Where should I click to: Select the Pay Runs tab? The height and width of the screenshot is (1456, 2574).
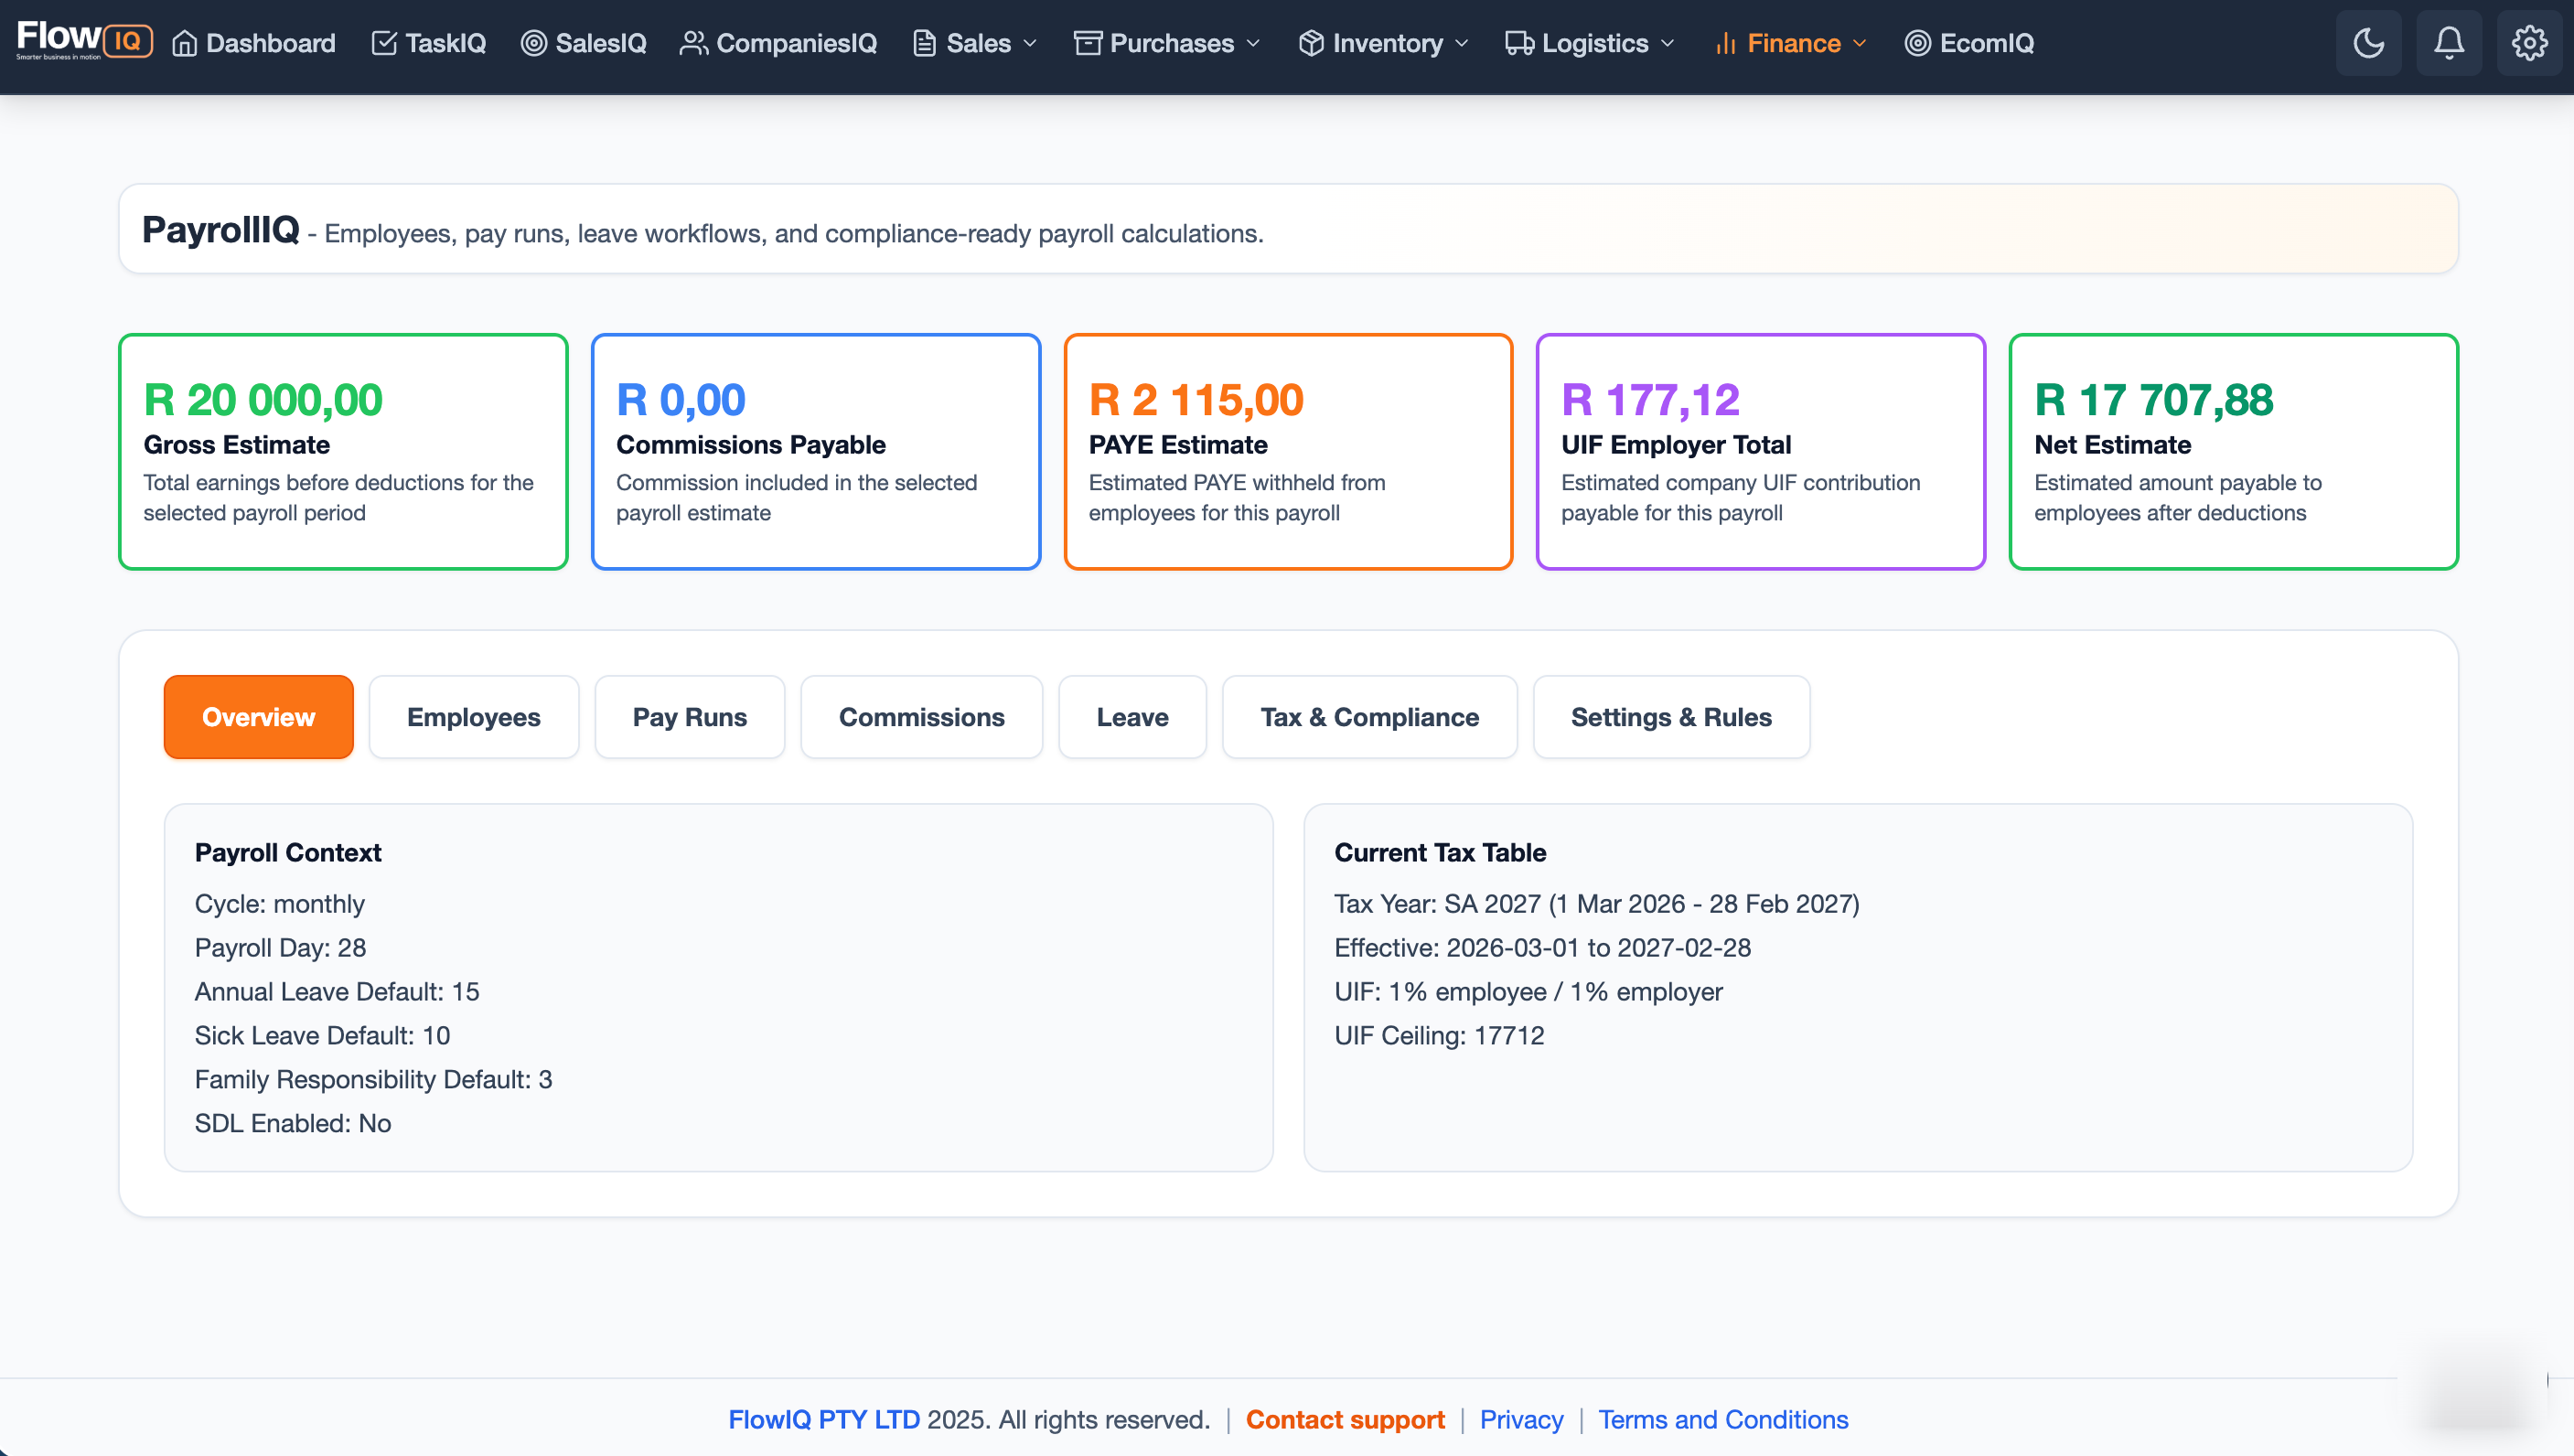pos(689,716)
